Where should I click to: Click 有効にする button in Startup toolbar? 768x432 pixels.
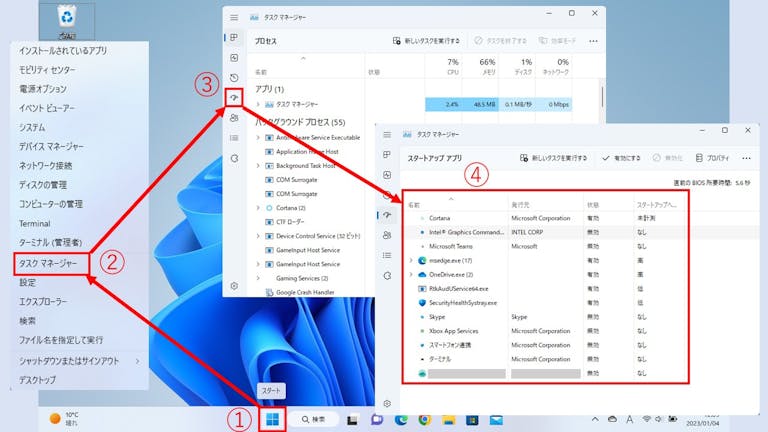click(x=621, y=158)
